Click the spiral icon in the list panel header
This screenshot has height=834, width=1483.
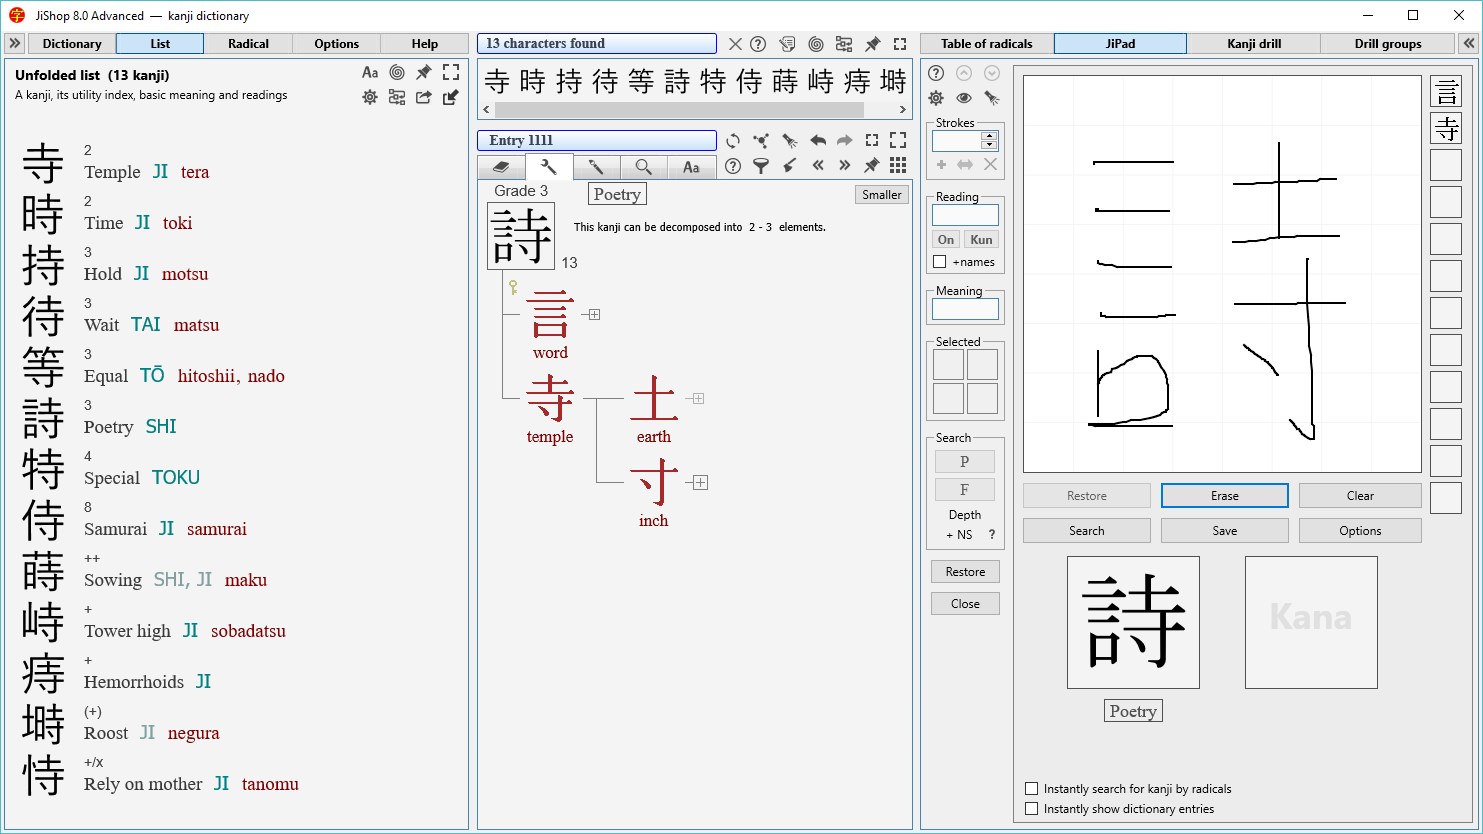pos(397,72)
